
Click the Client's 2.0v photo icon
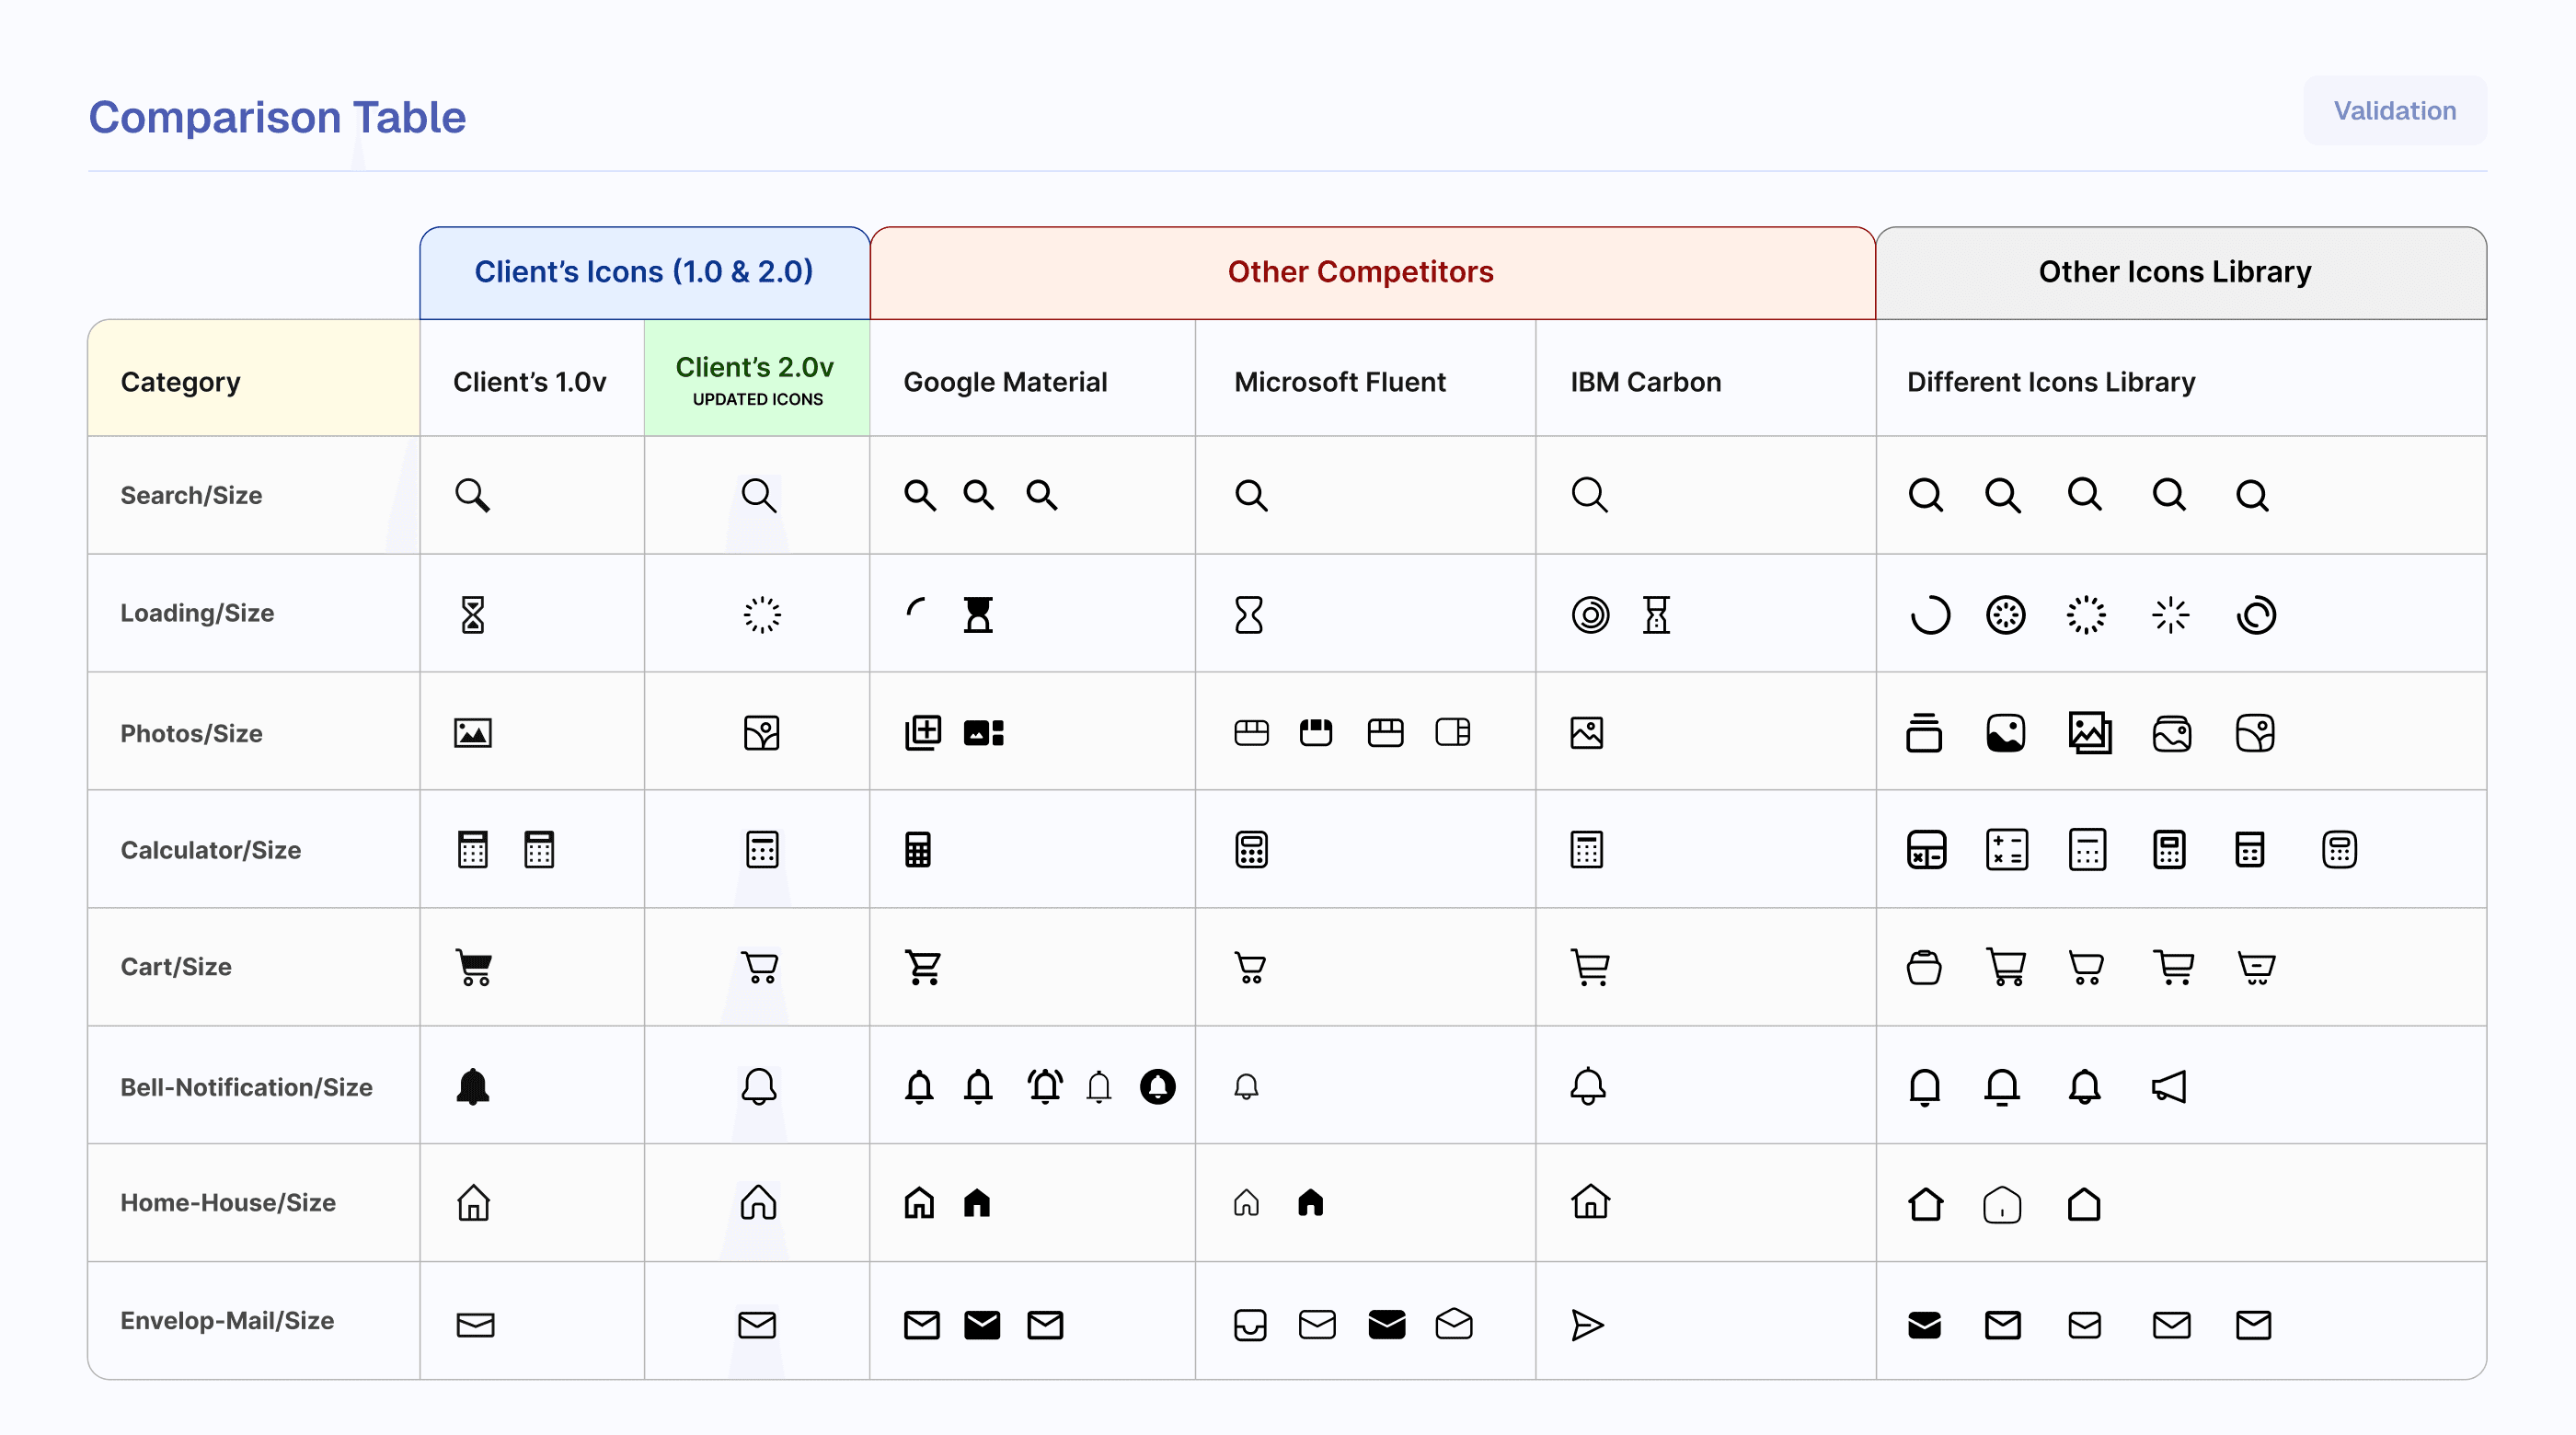point(761,732)
